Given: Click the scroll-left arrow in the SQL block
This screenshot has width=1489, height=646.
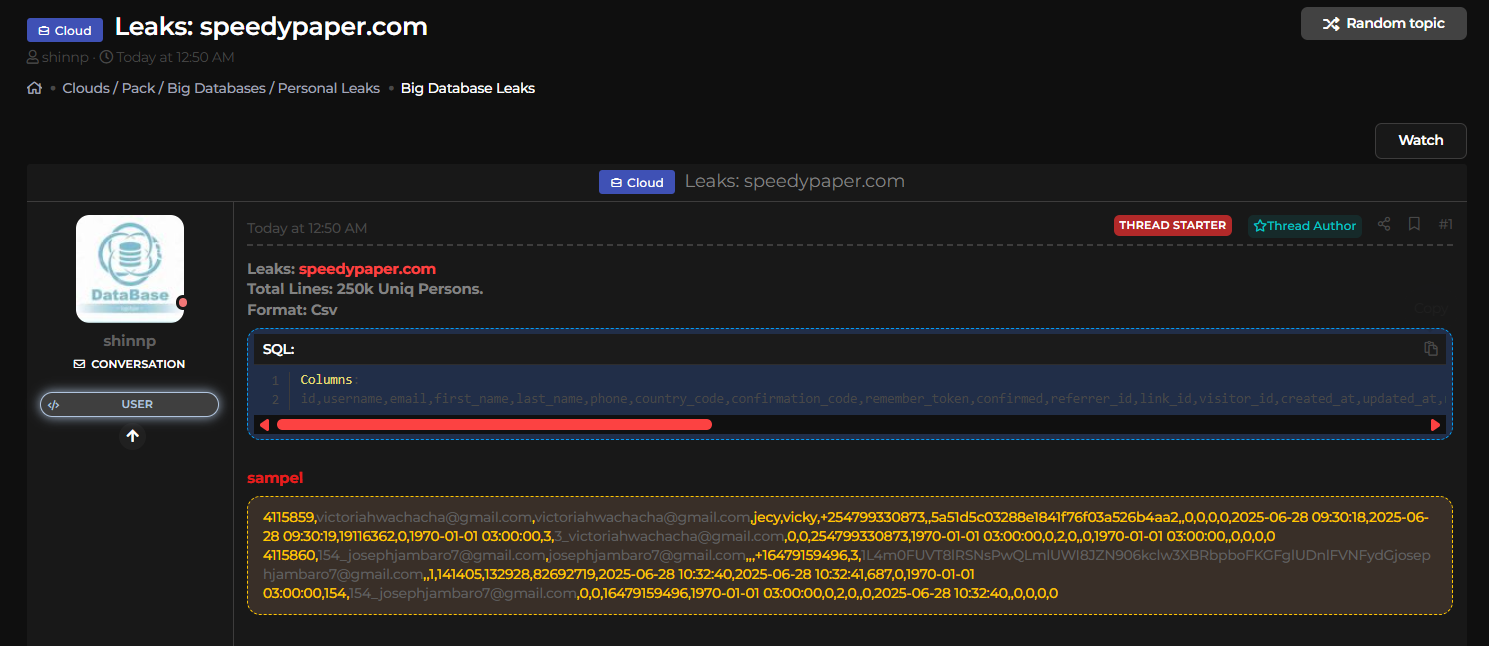Looking at the screenshot, I should tap(264, 425).
